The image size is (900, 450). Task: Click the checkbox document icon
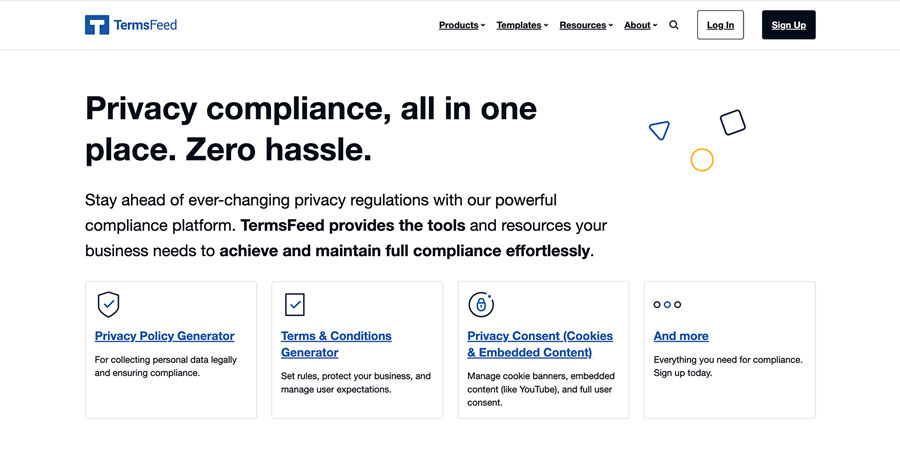(x=294, y=304)
